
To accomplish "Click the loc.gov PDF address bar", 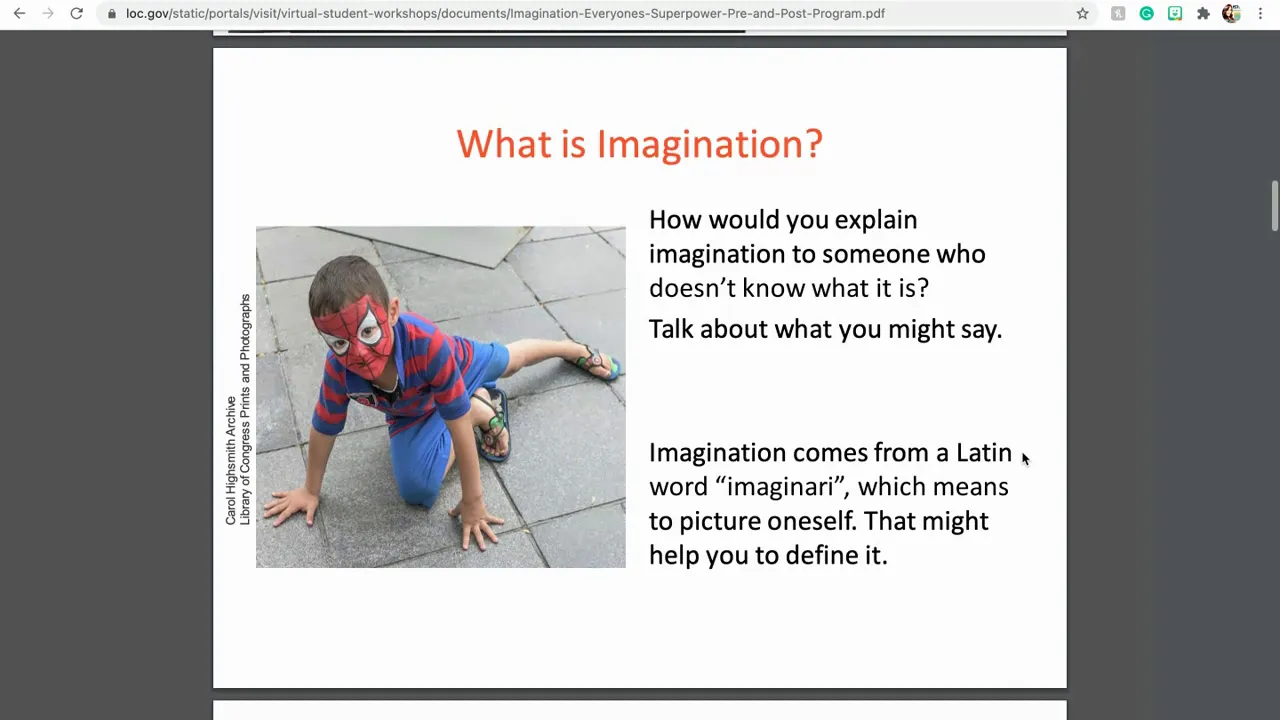I will tap(505, 14).
